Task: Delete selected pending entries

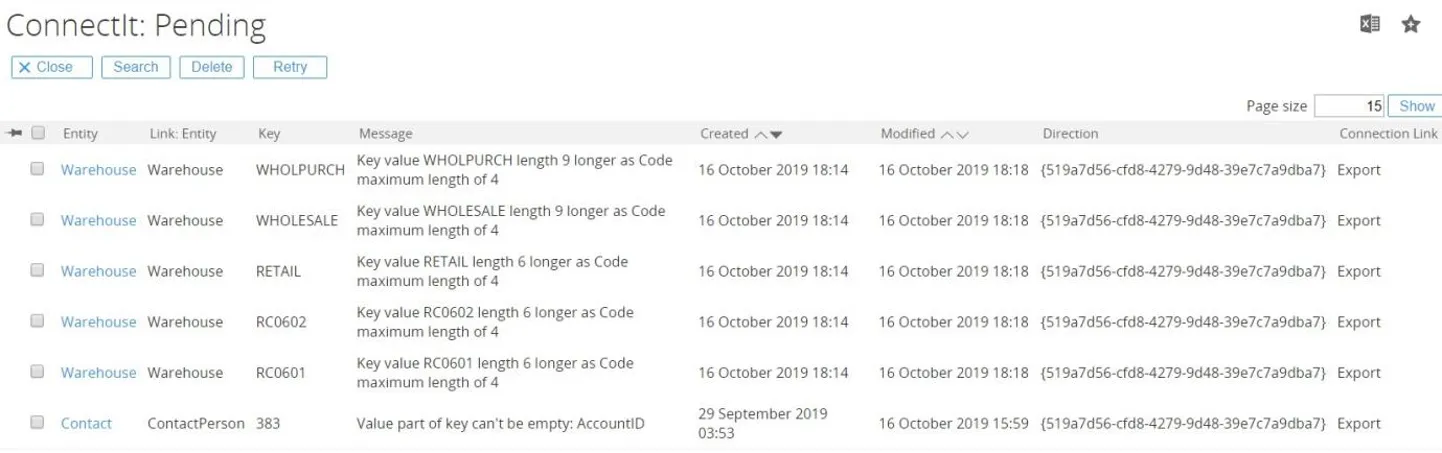Action: pos(211,67)
